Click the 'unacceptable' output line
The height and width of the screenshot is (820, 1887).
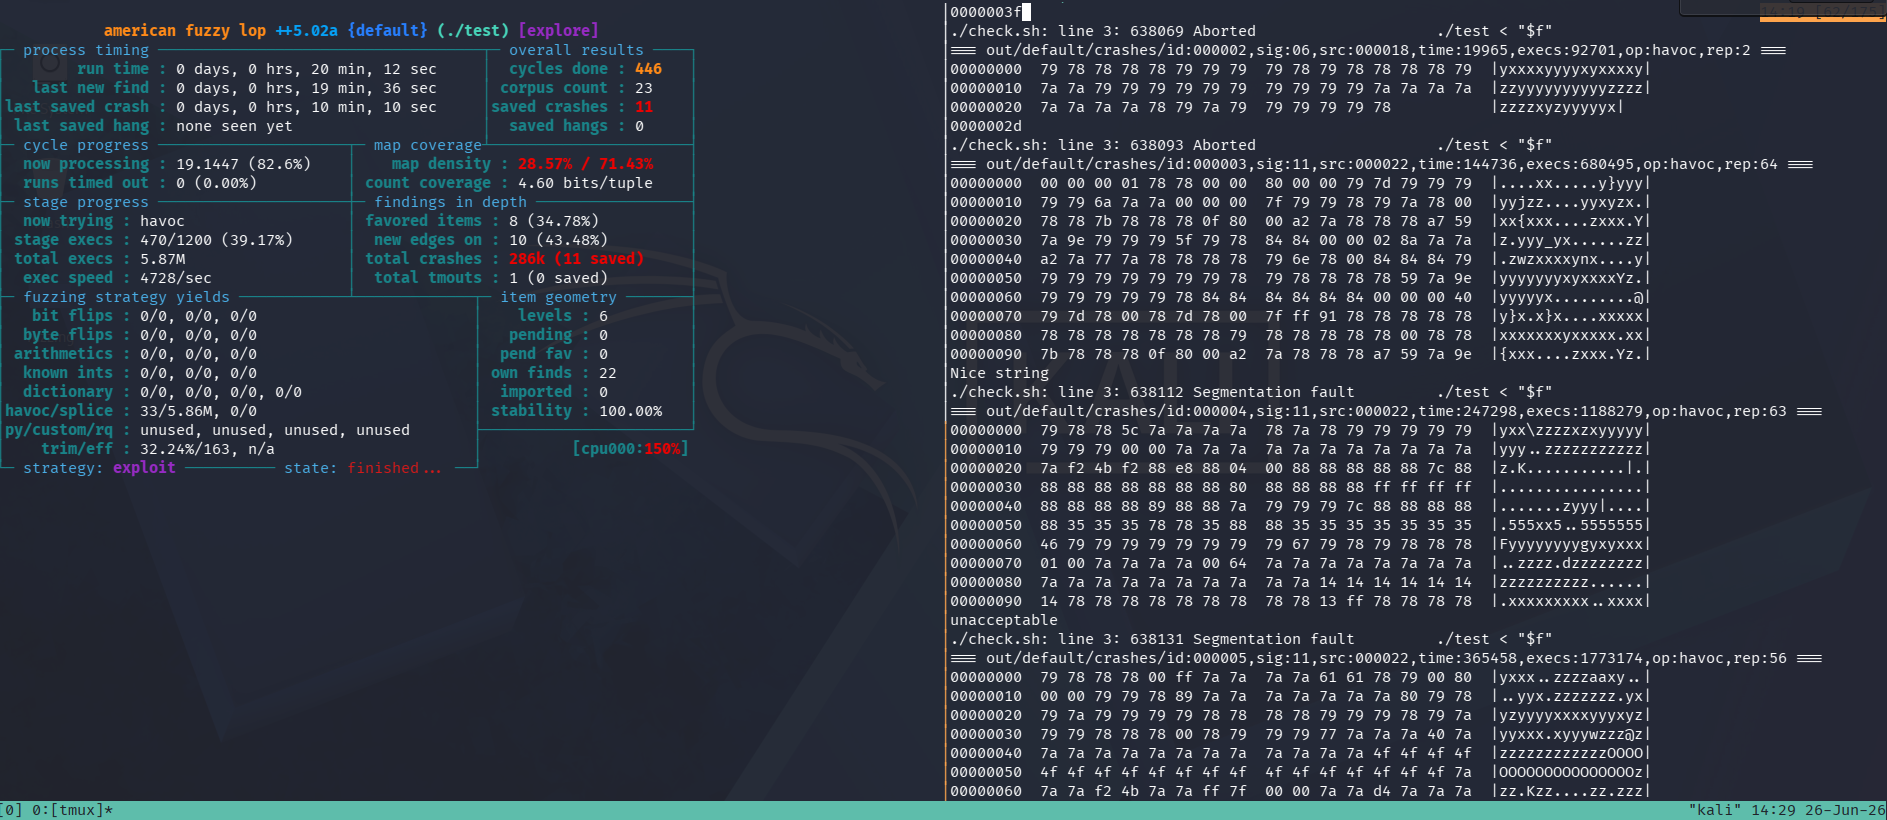click(1004, 620)
